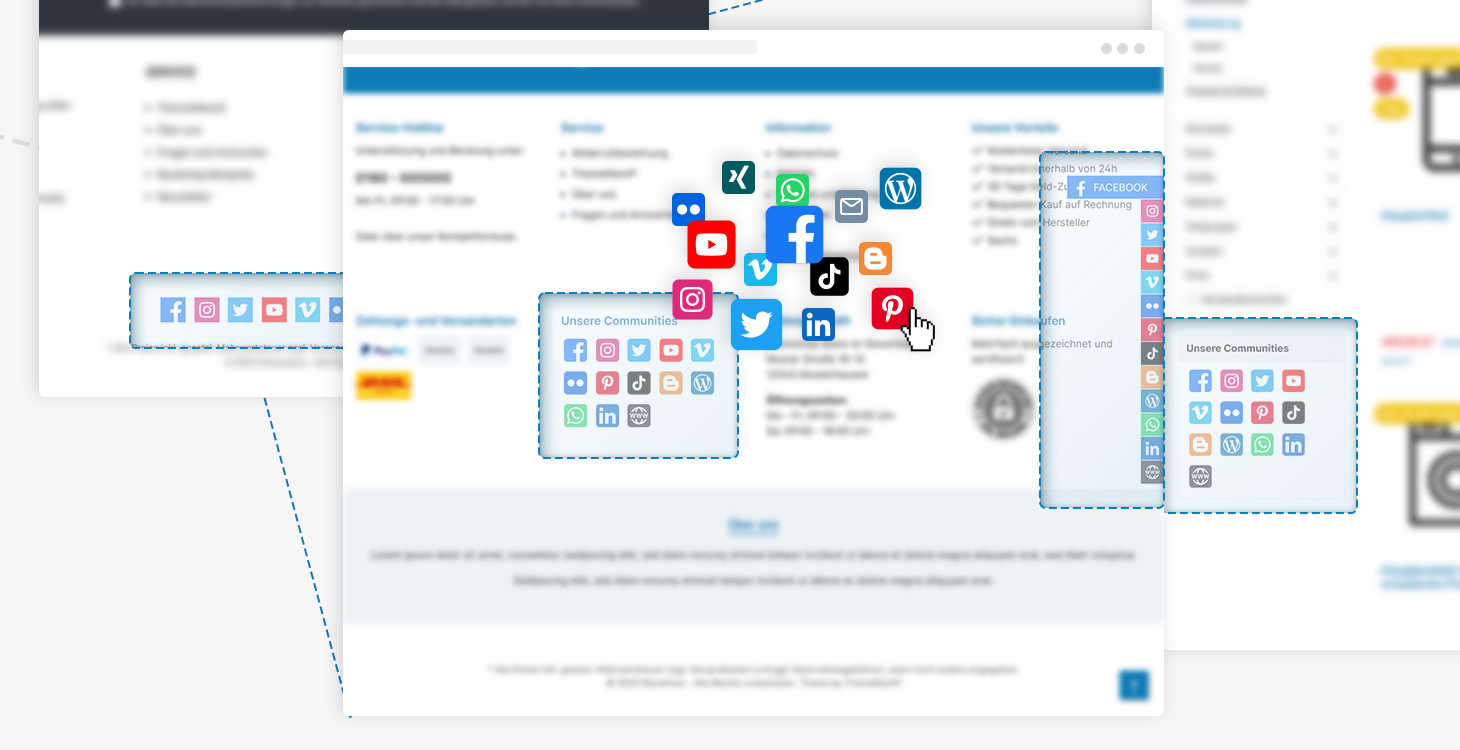The image size is (1460, 750).
Task: Click the Twitter icon in the sidebar flyout
Action: 1152,234
